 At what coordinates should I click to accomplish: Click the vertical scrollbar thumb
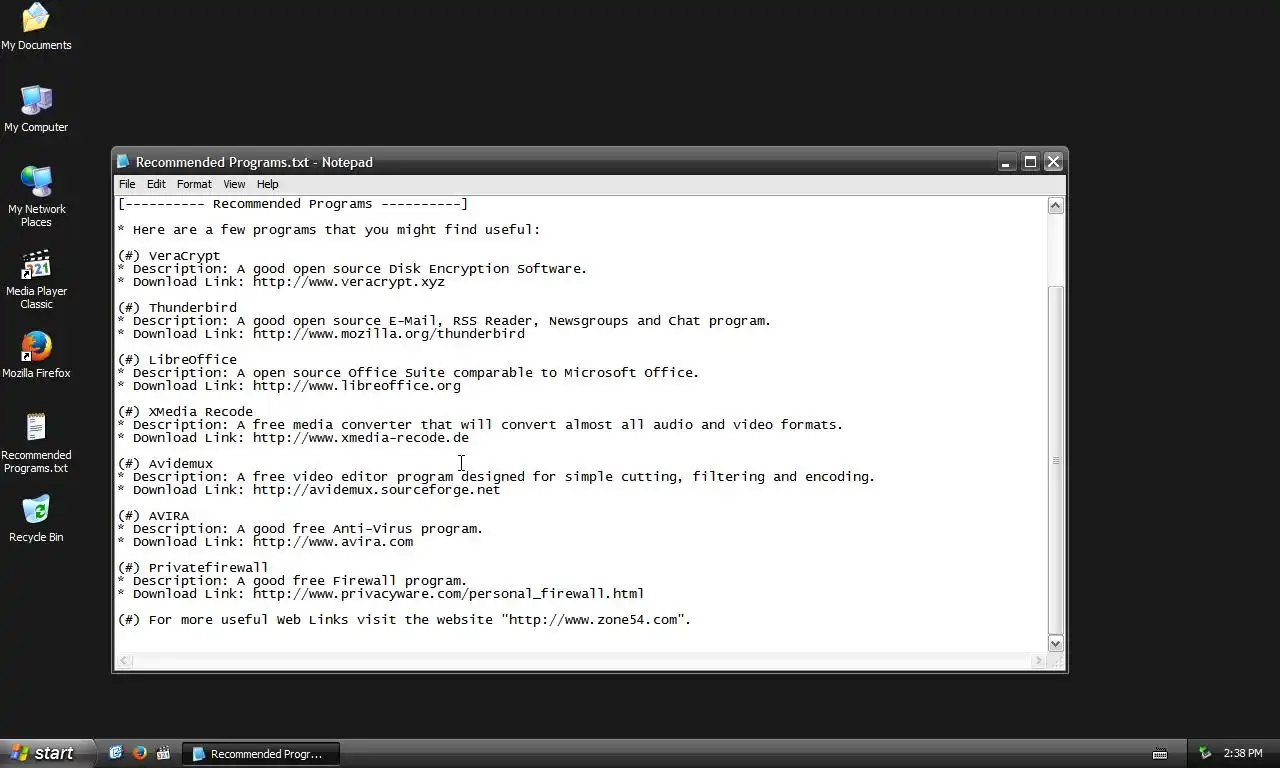pos(1055,460)
